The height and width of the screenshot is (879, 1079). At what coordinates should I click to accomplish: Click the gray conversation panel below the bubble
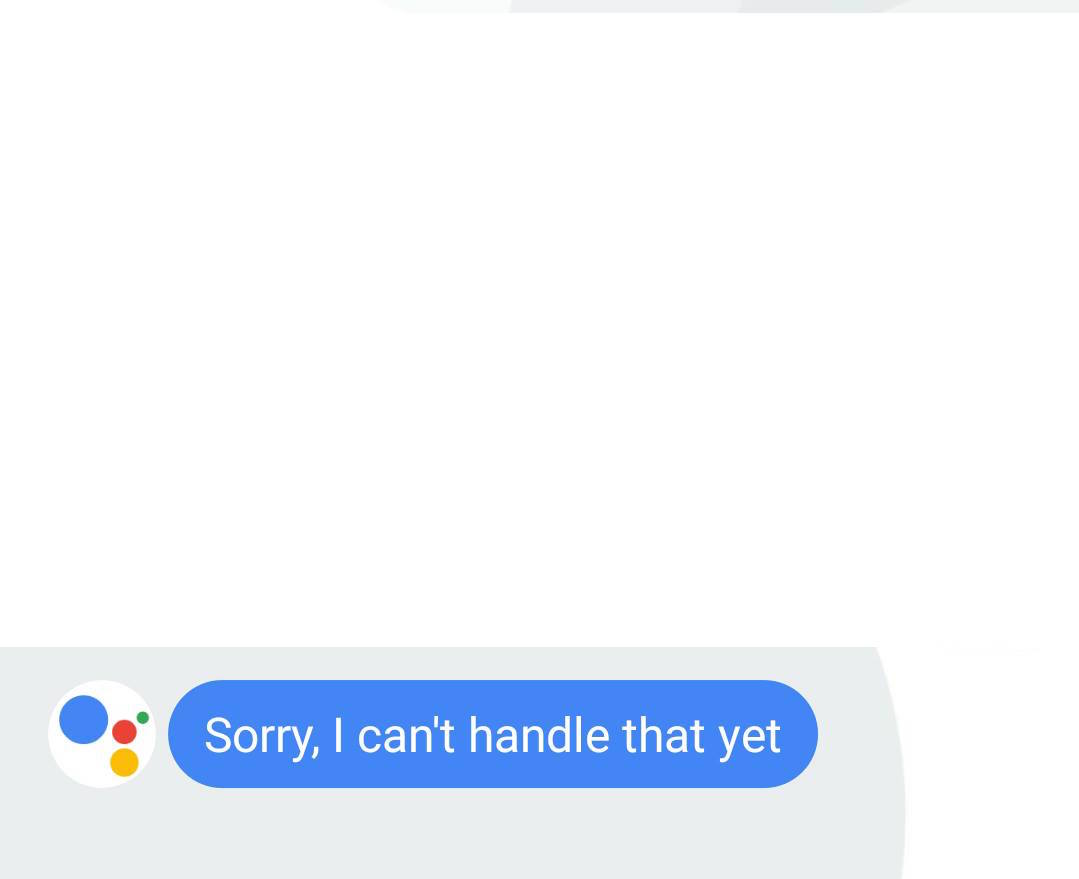coord(447,833)
